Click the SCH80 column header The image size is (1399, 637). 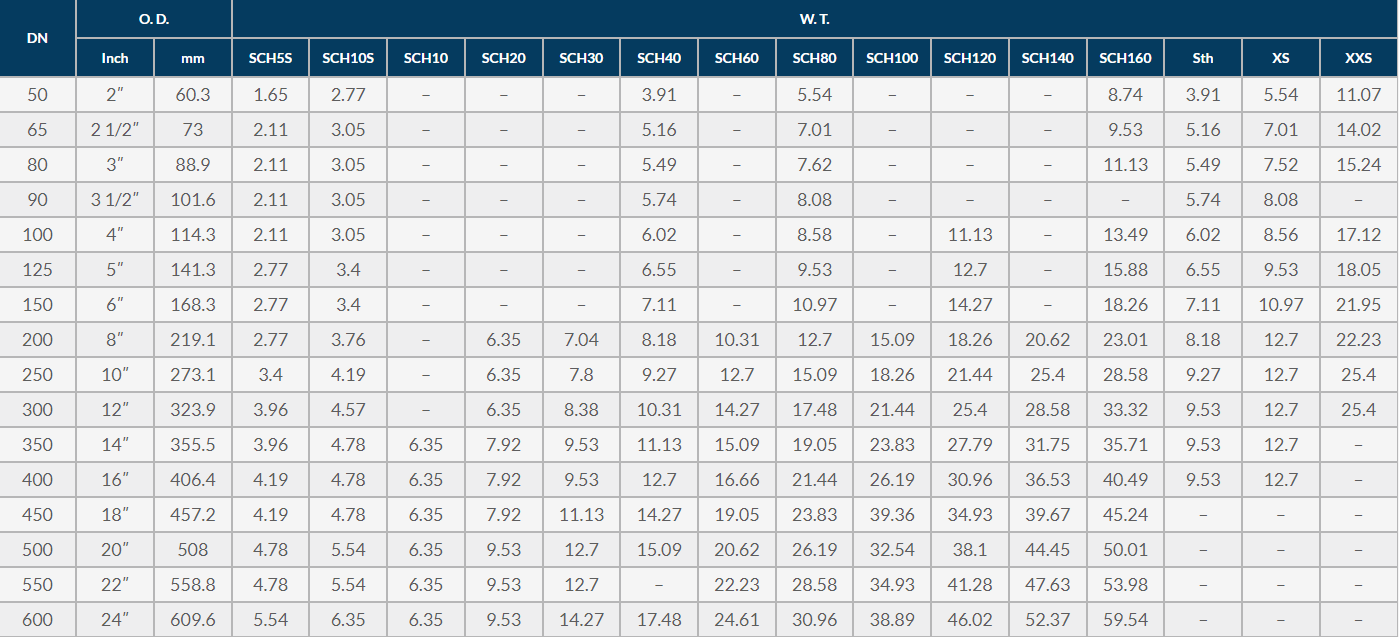pos(814,58)
